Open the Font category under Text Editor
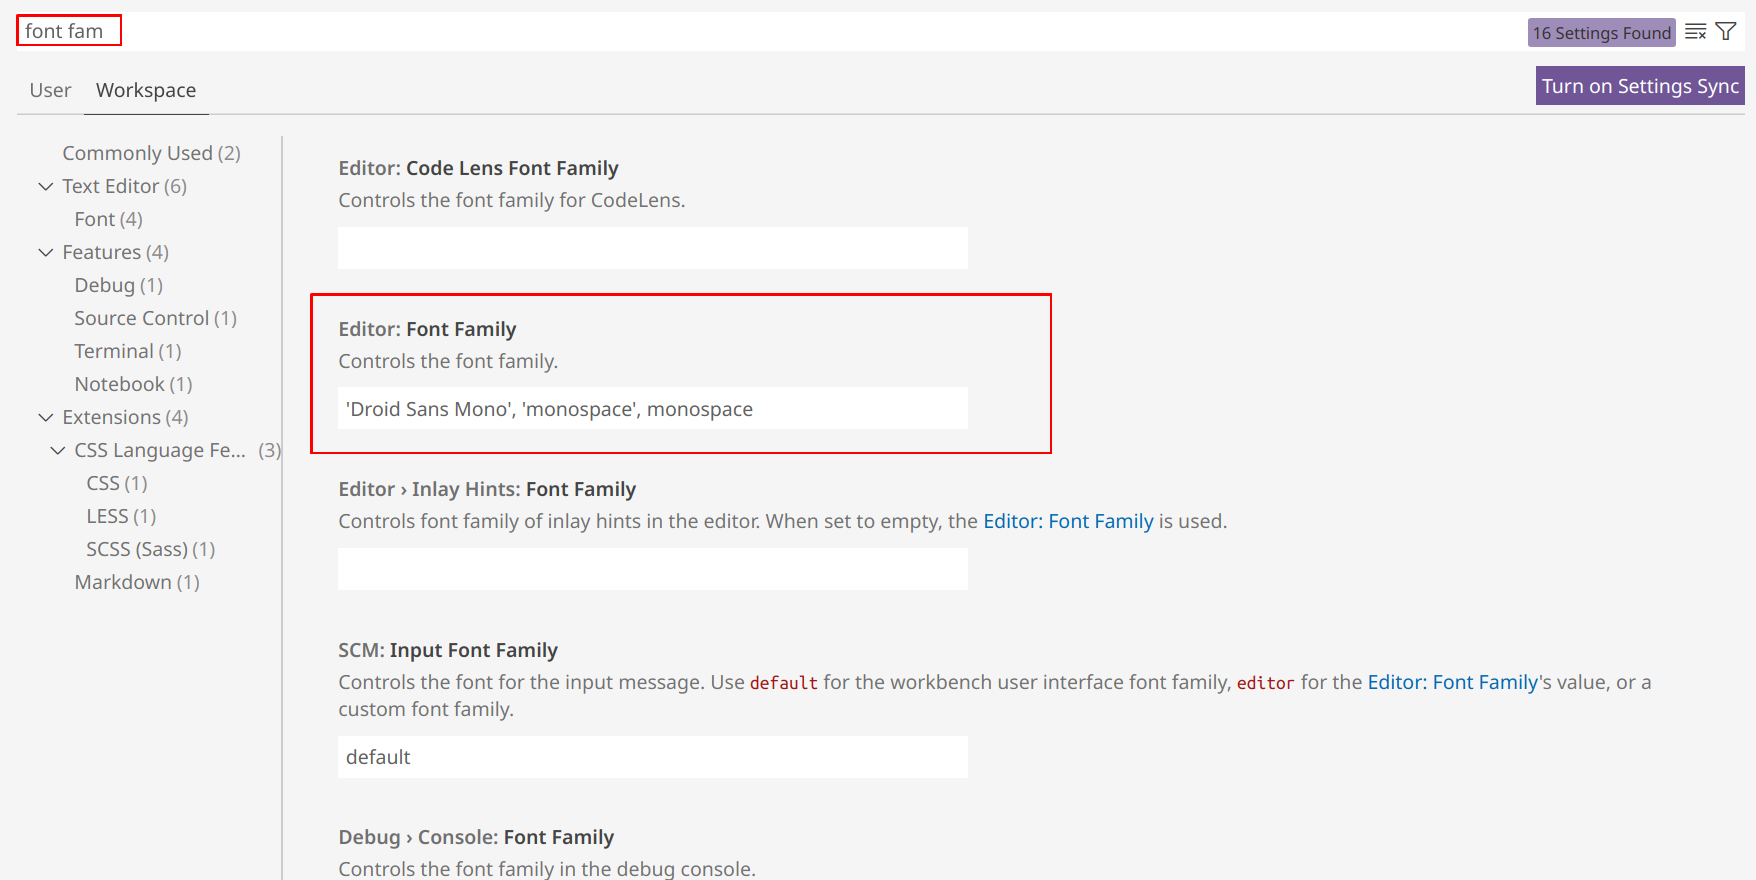Screen dimensions: 1756x880 pyautogui.click(x=108, y=219)
